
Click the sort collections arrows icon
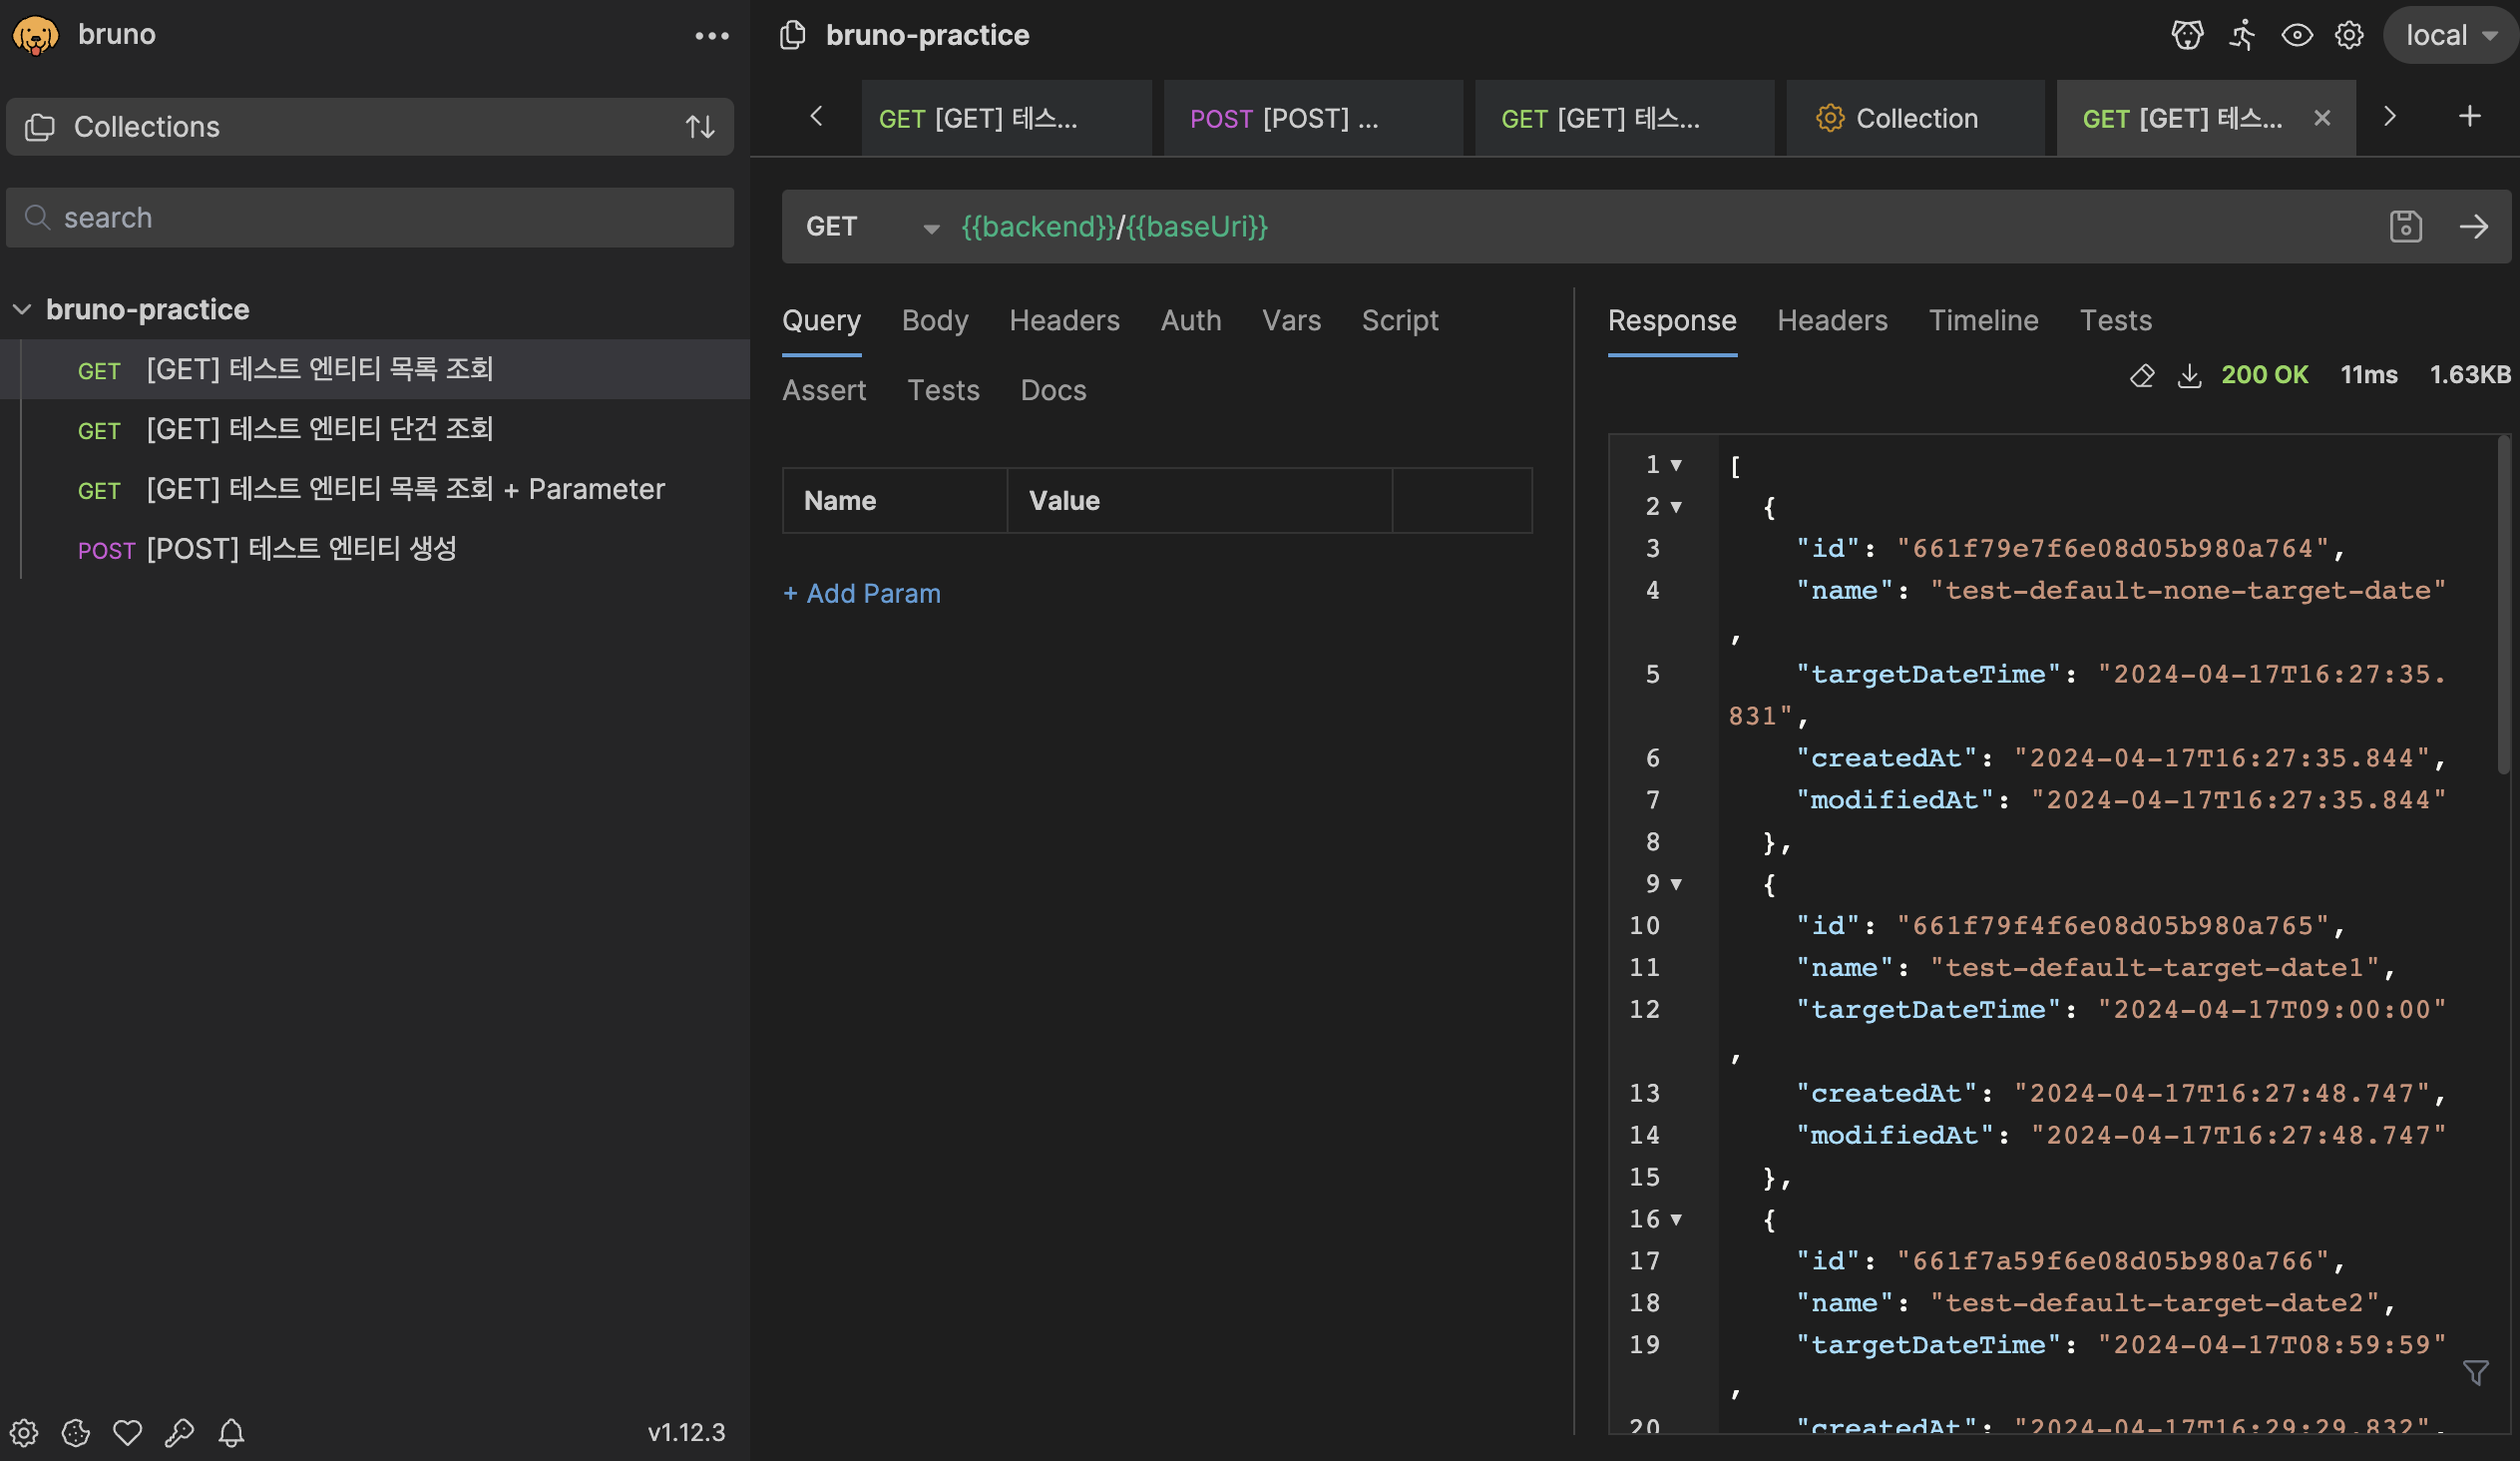pyautogui.click(x=700, y=127)
